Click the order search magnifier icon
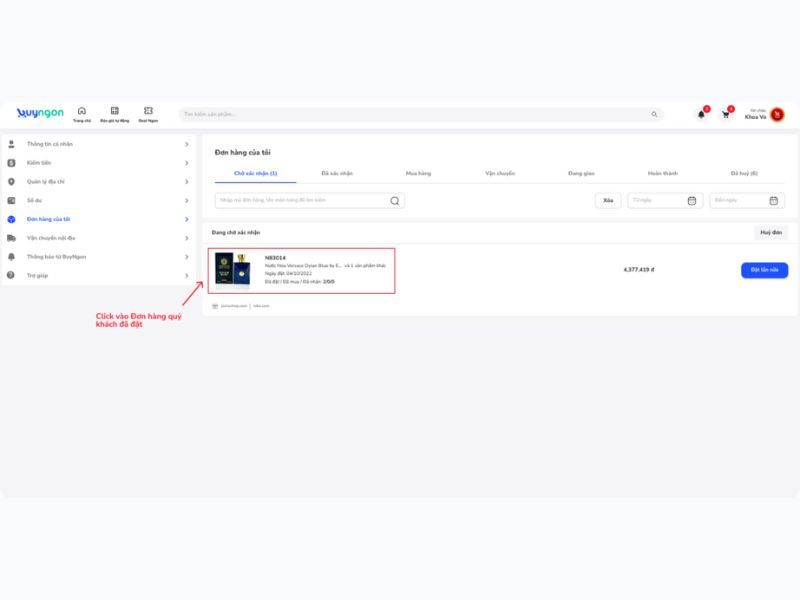 click(x=394, y=201)
